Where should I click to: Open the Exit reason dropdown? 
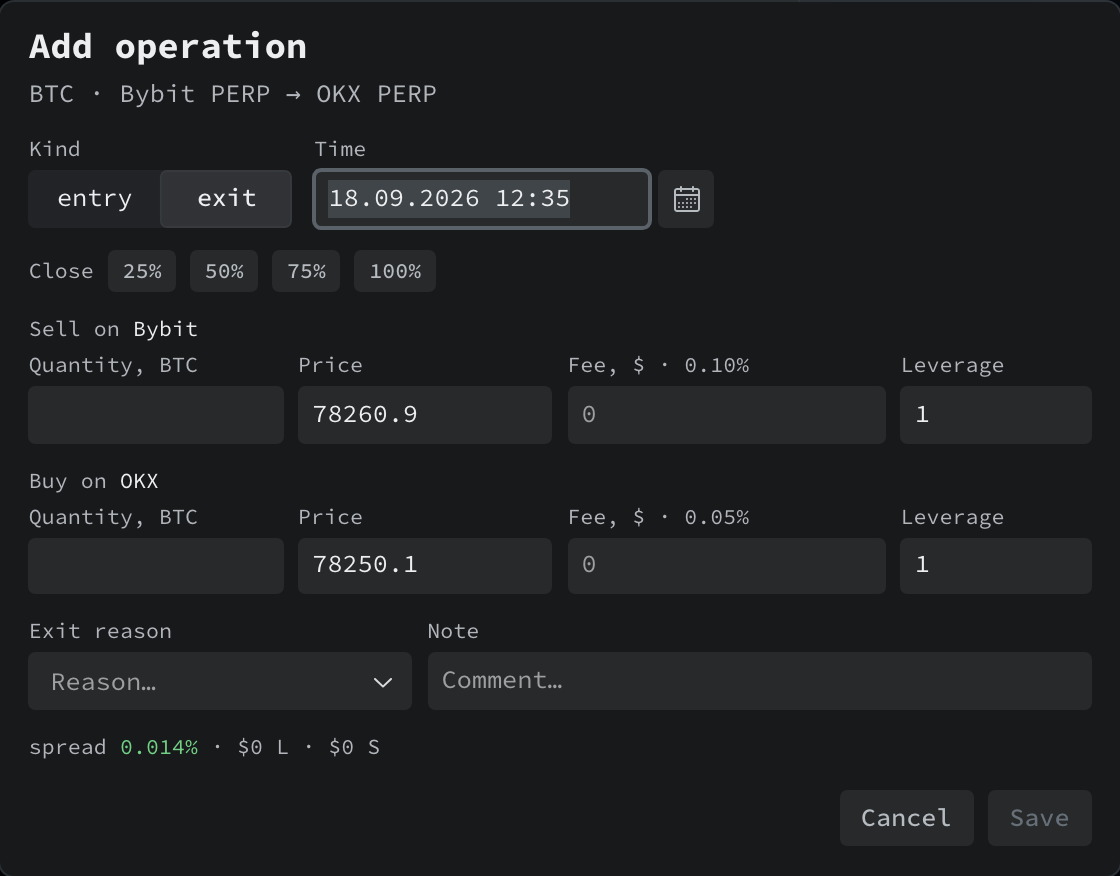[x=220, y=681]
